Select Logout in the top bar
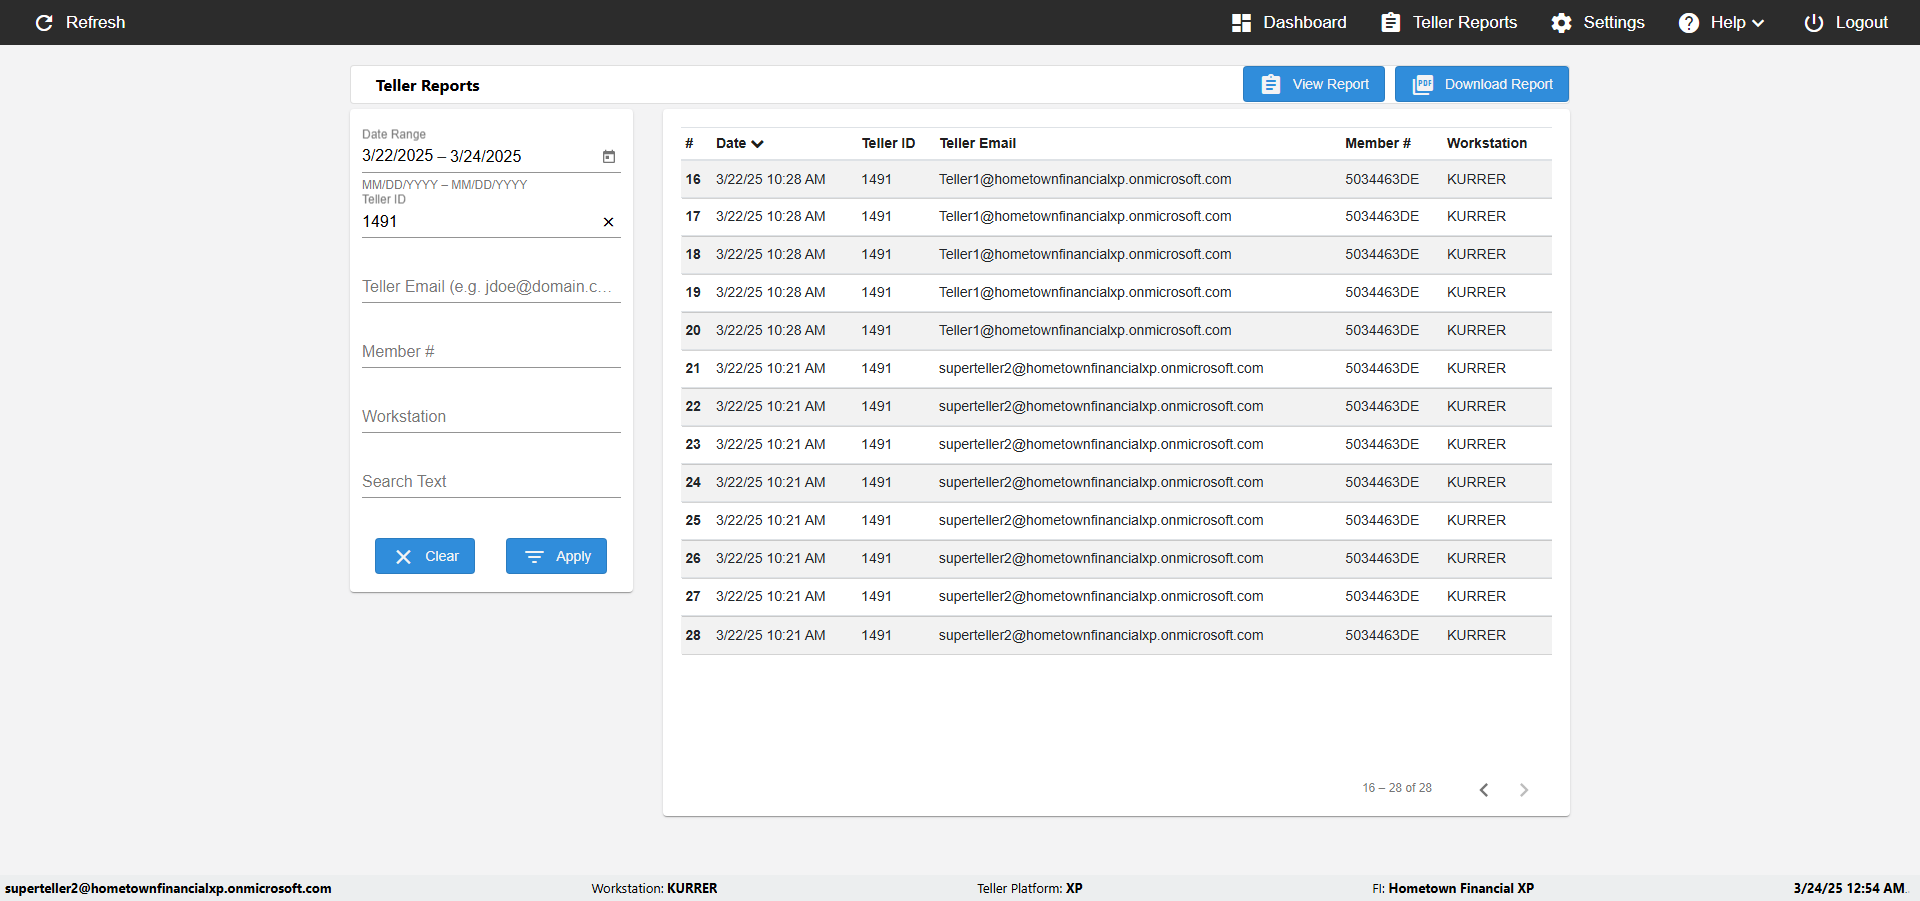This screenshot has width=1920, height=901. point(1846,23)
